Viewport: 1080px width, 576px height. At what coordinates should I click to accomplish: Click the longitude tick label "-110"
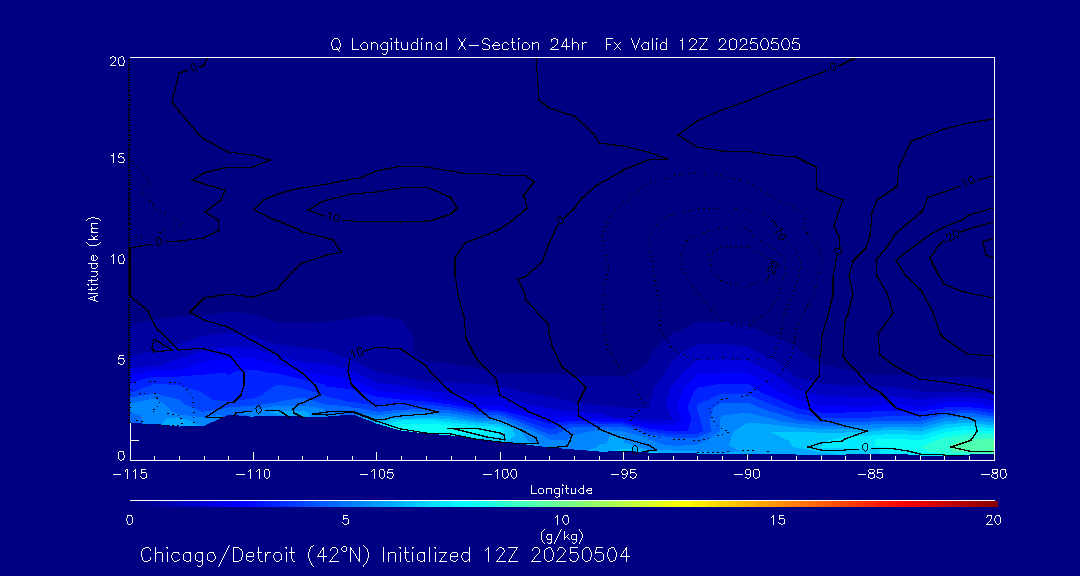pyautogui.click(x=253, y=475)
